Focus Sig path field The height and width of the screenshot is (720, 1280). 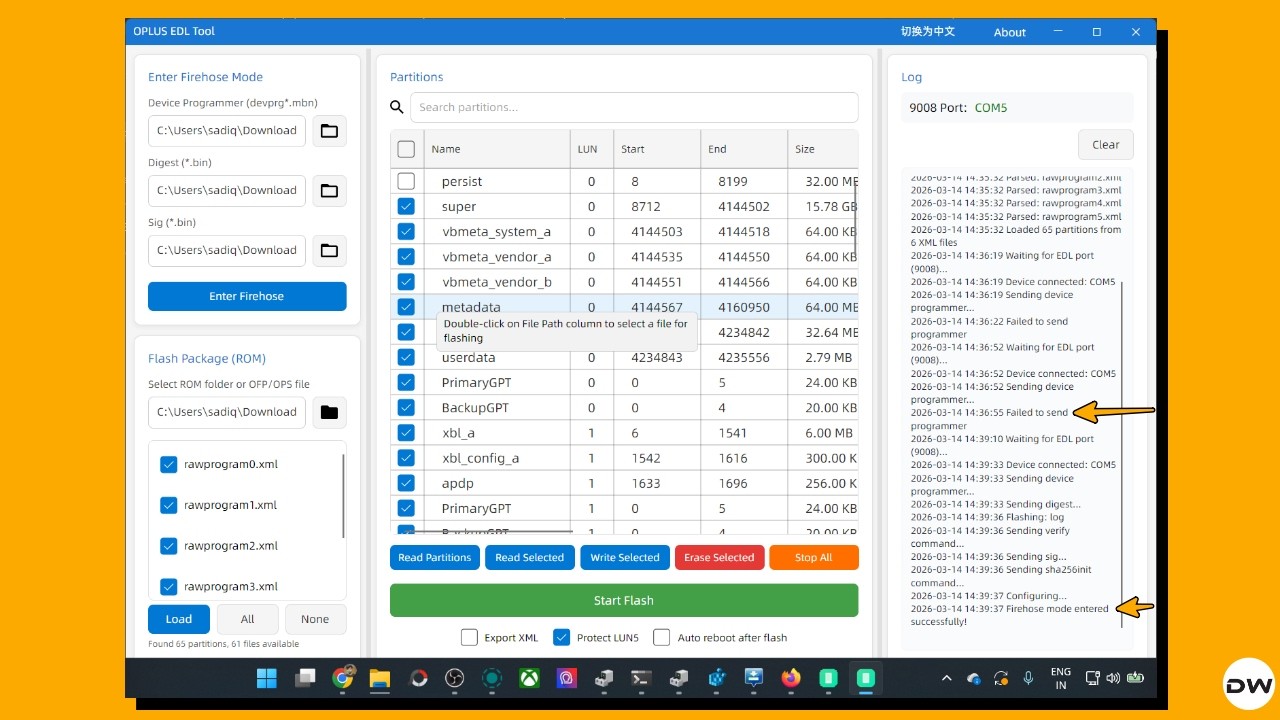[x=227, y=250]
